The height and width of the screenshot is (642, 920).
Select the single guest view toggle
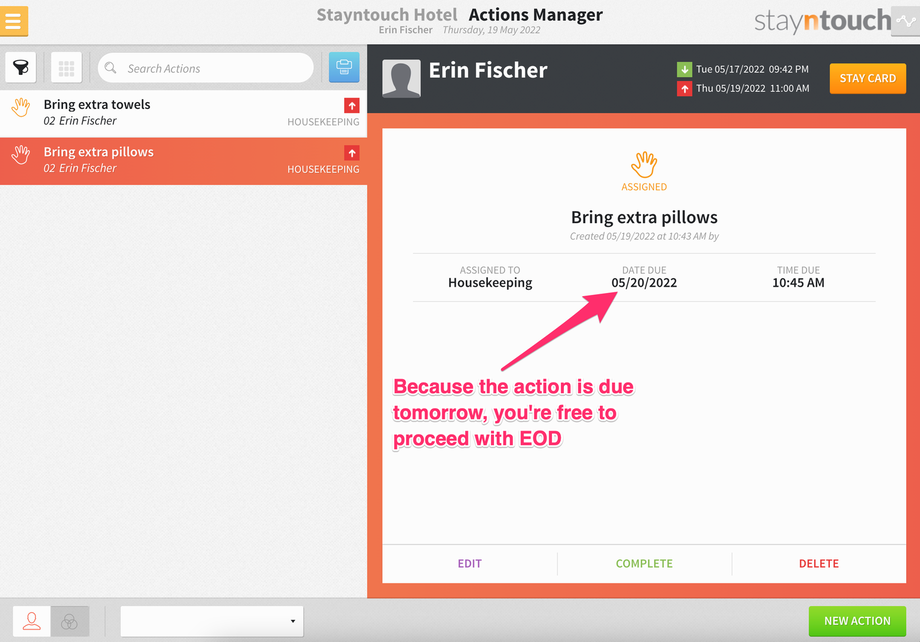pyautogui.click(x=32, y=621)
